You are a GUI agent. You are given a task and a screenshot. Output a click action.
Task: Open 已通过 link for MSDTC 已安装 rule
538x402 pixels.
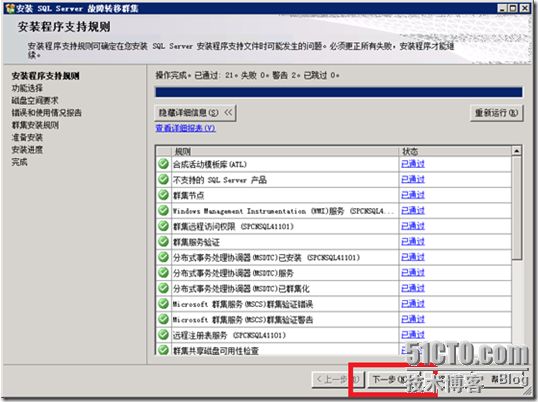[x=413, y=257]
